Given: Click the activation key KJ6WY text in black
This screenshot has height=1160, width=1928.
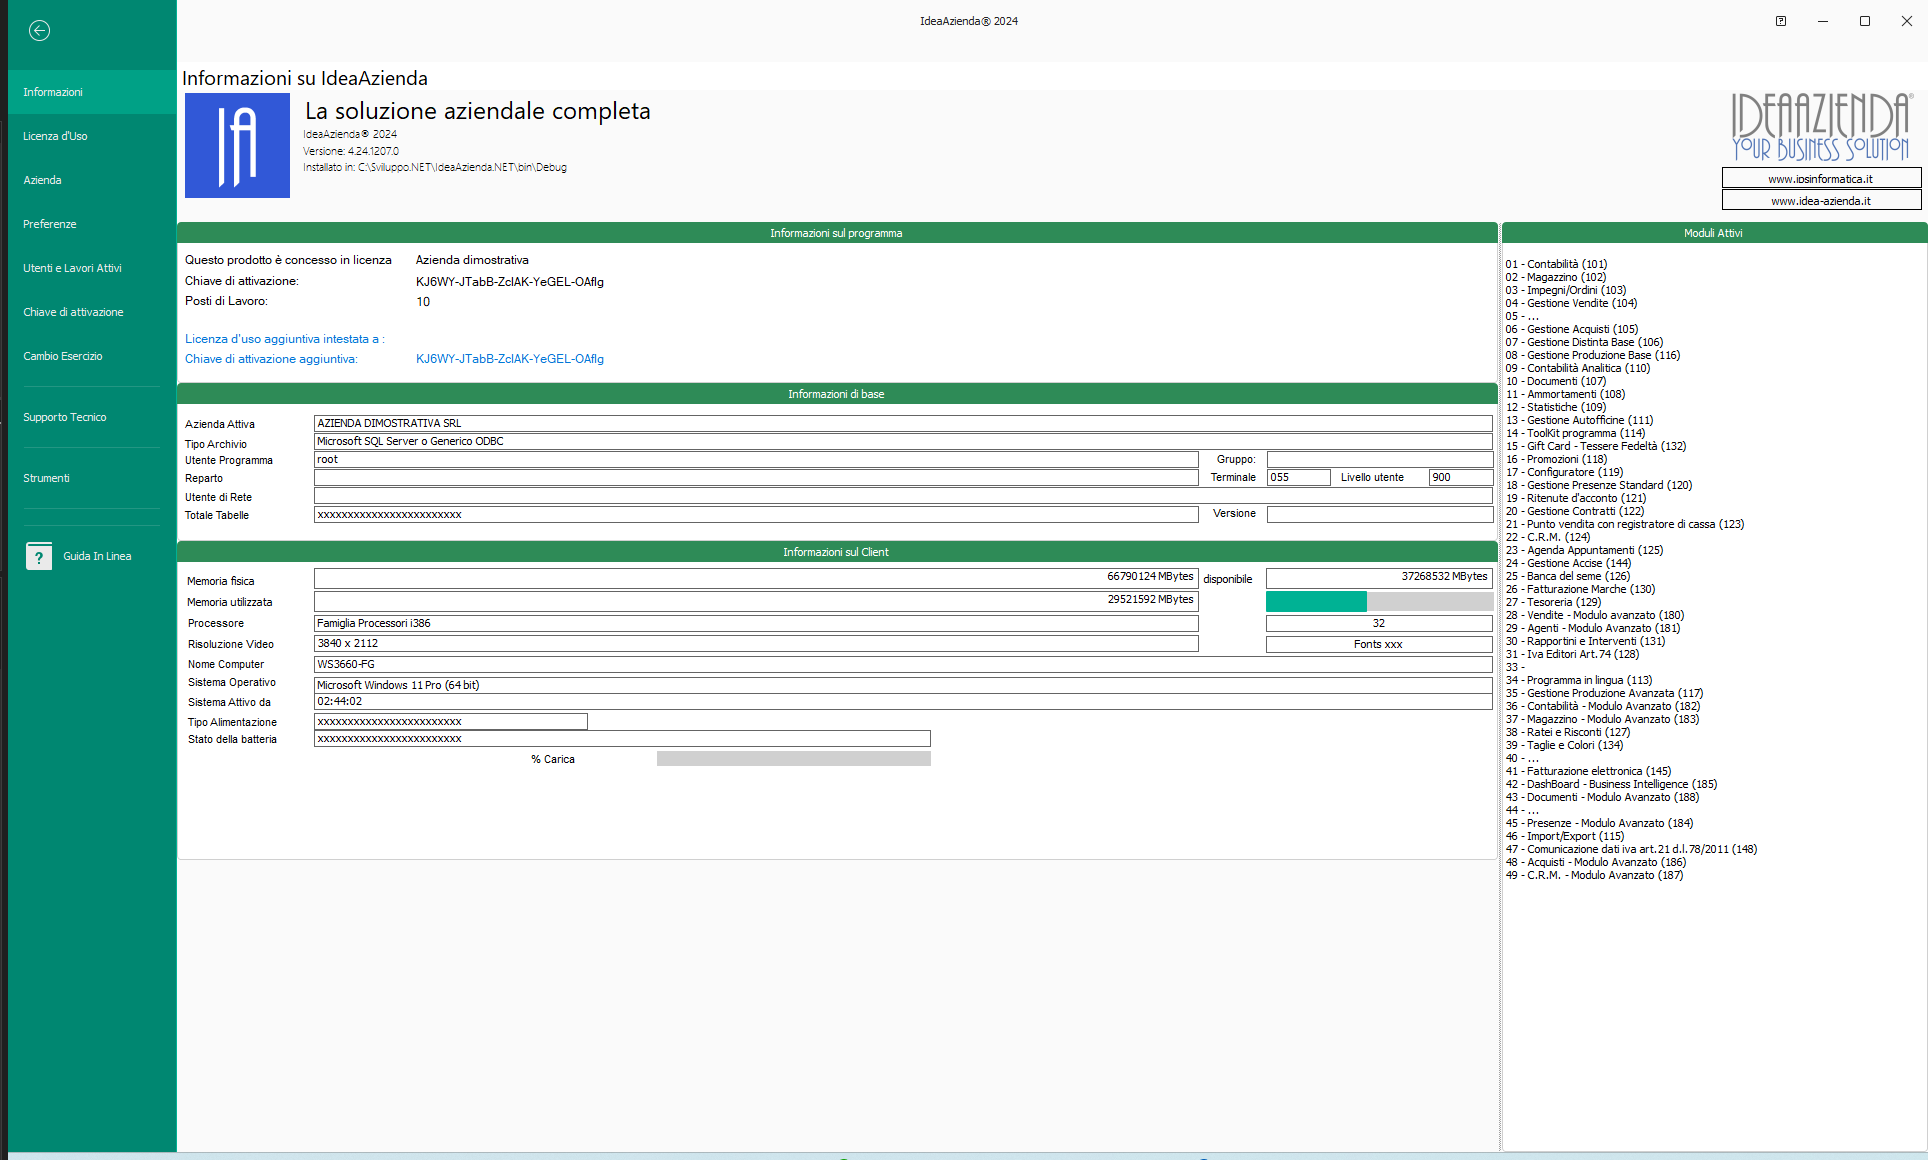Looking at the screenshot, I should point(510,282).
